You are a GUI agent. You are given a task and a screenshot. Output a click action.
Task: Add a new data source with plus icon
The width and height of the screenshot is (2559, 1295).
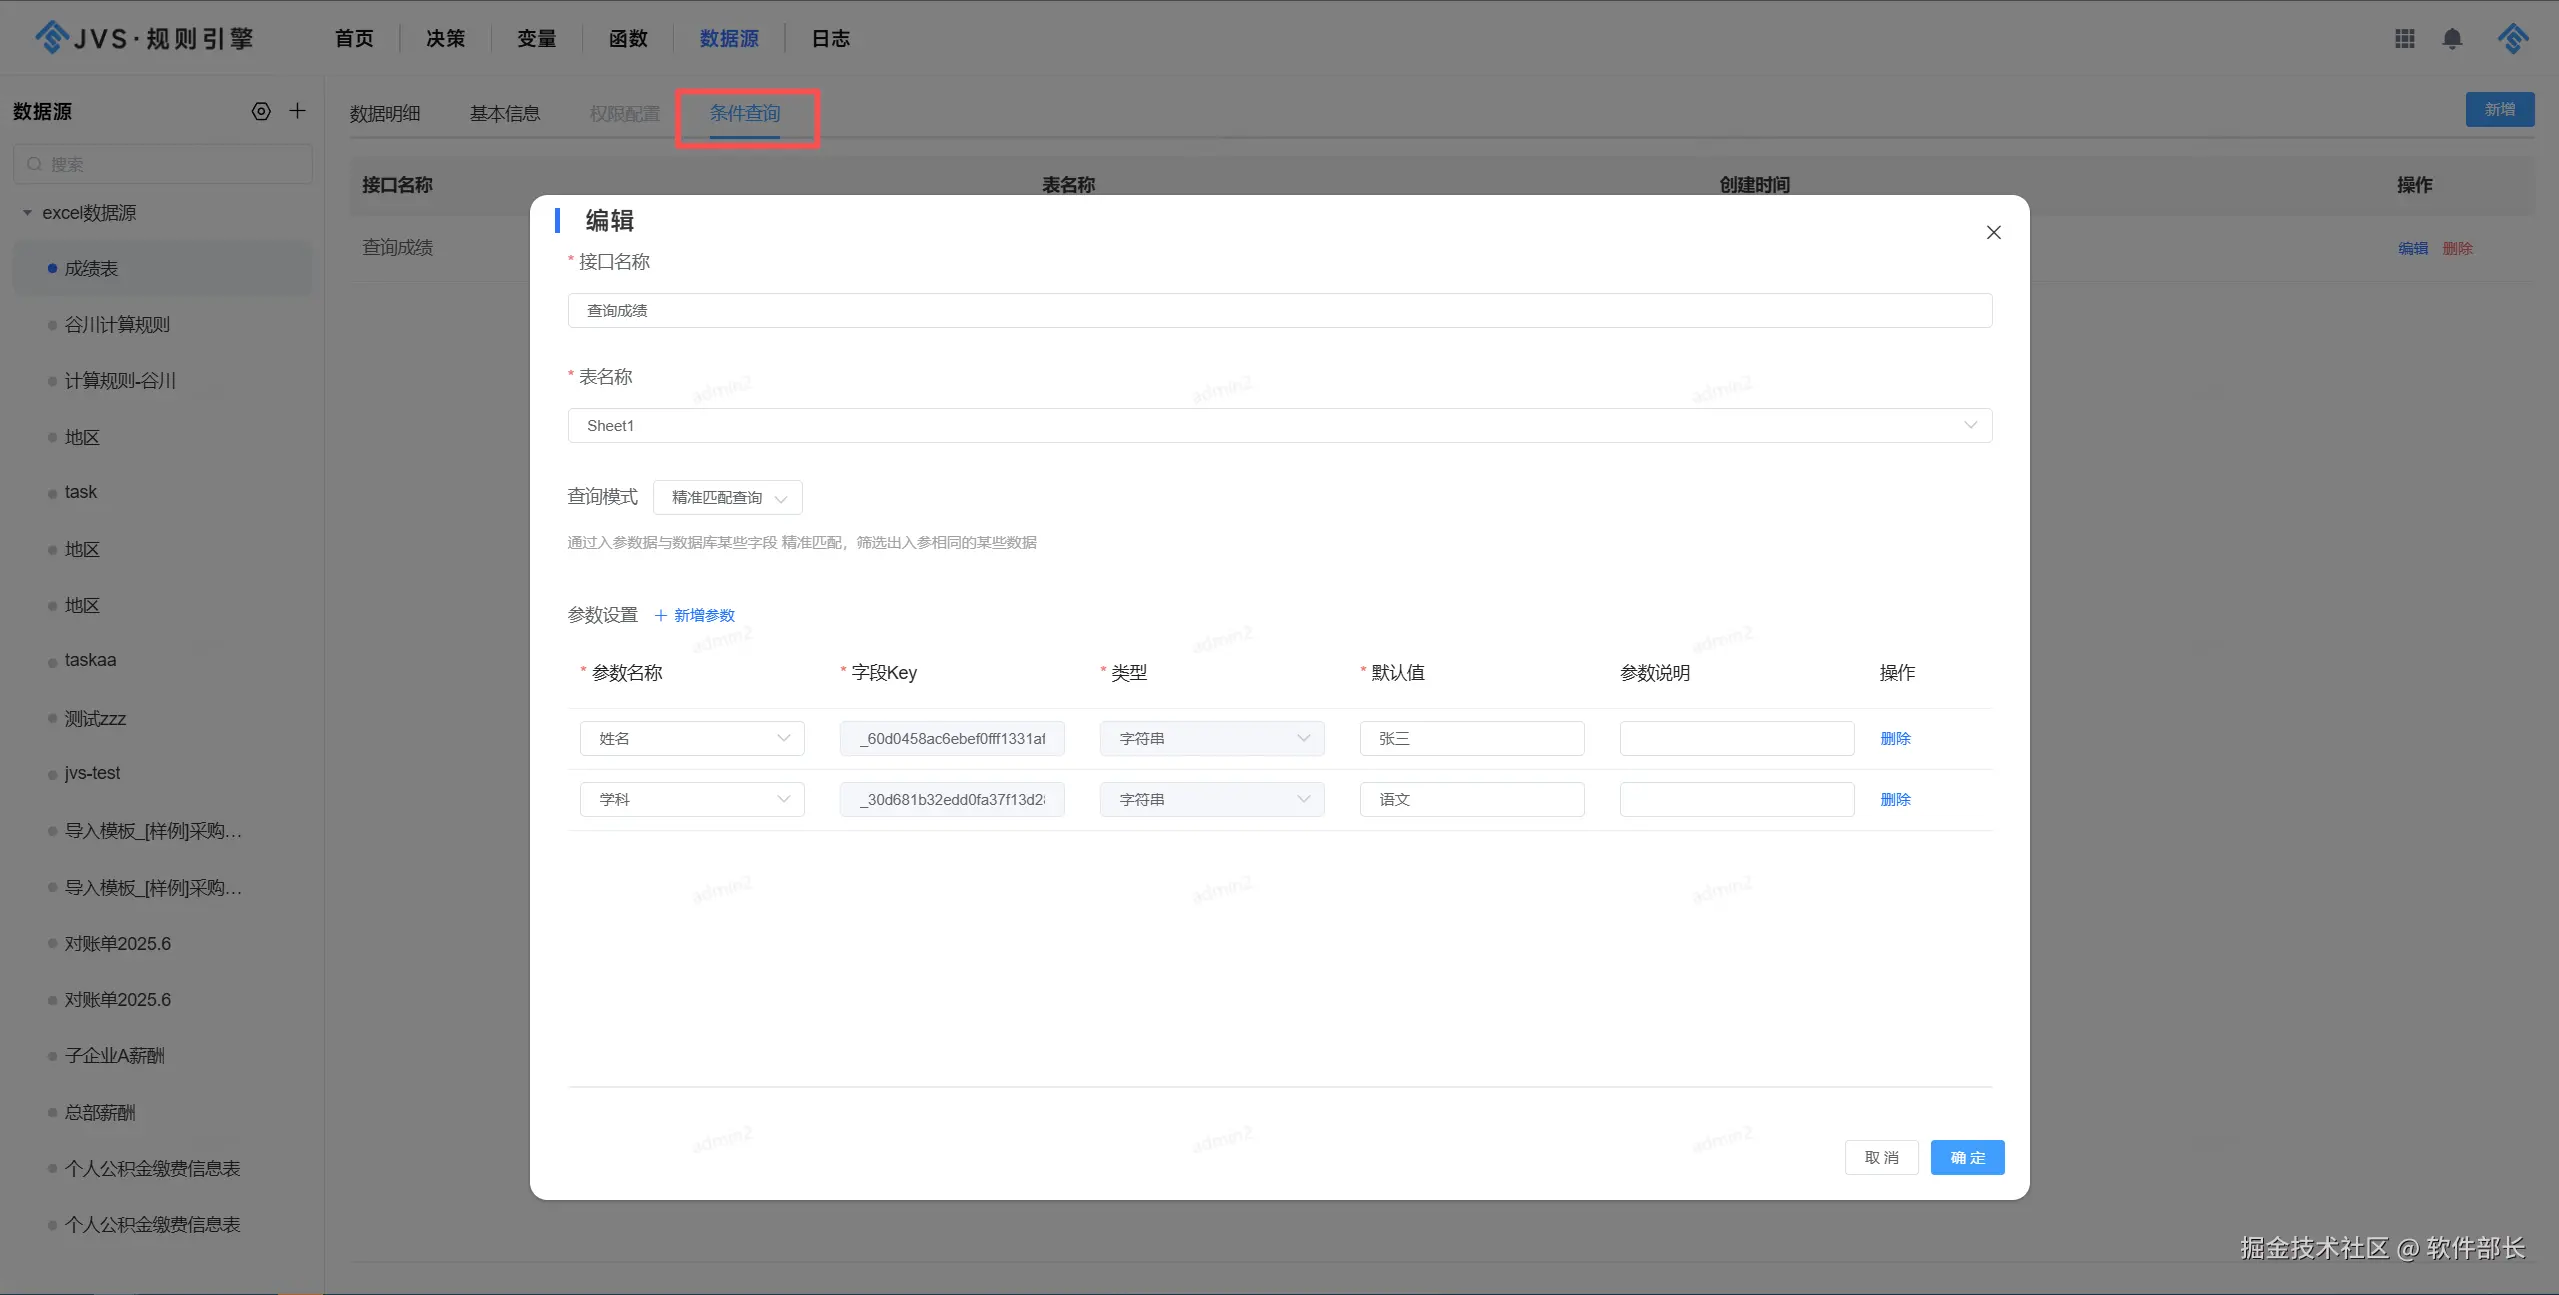(x=297, y=111)
